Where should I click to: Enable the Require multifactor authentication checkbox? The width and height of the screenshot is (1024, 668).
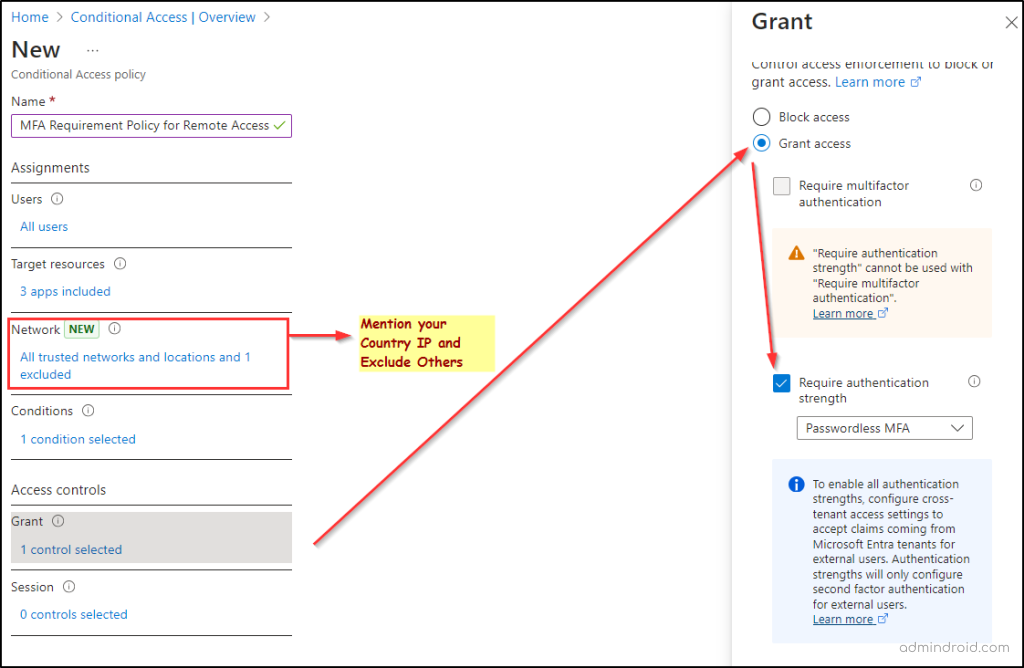[781, 186]
